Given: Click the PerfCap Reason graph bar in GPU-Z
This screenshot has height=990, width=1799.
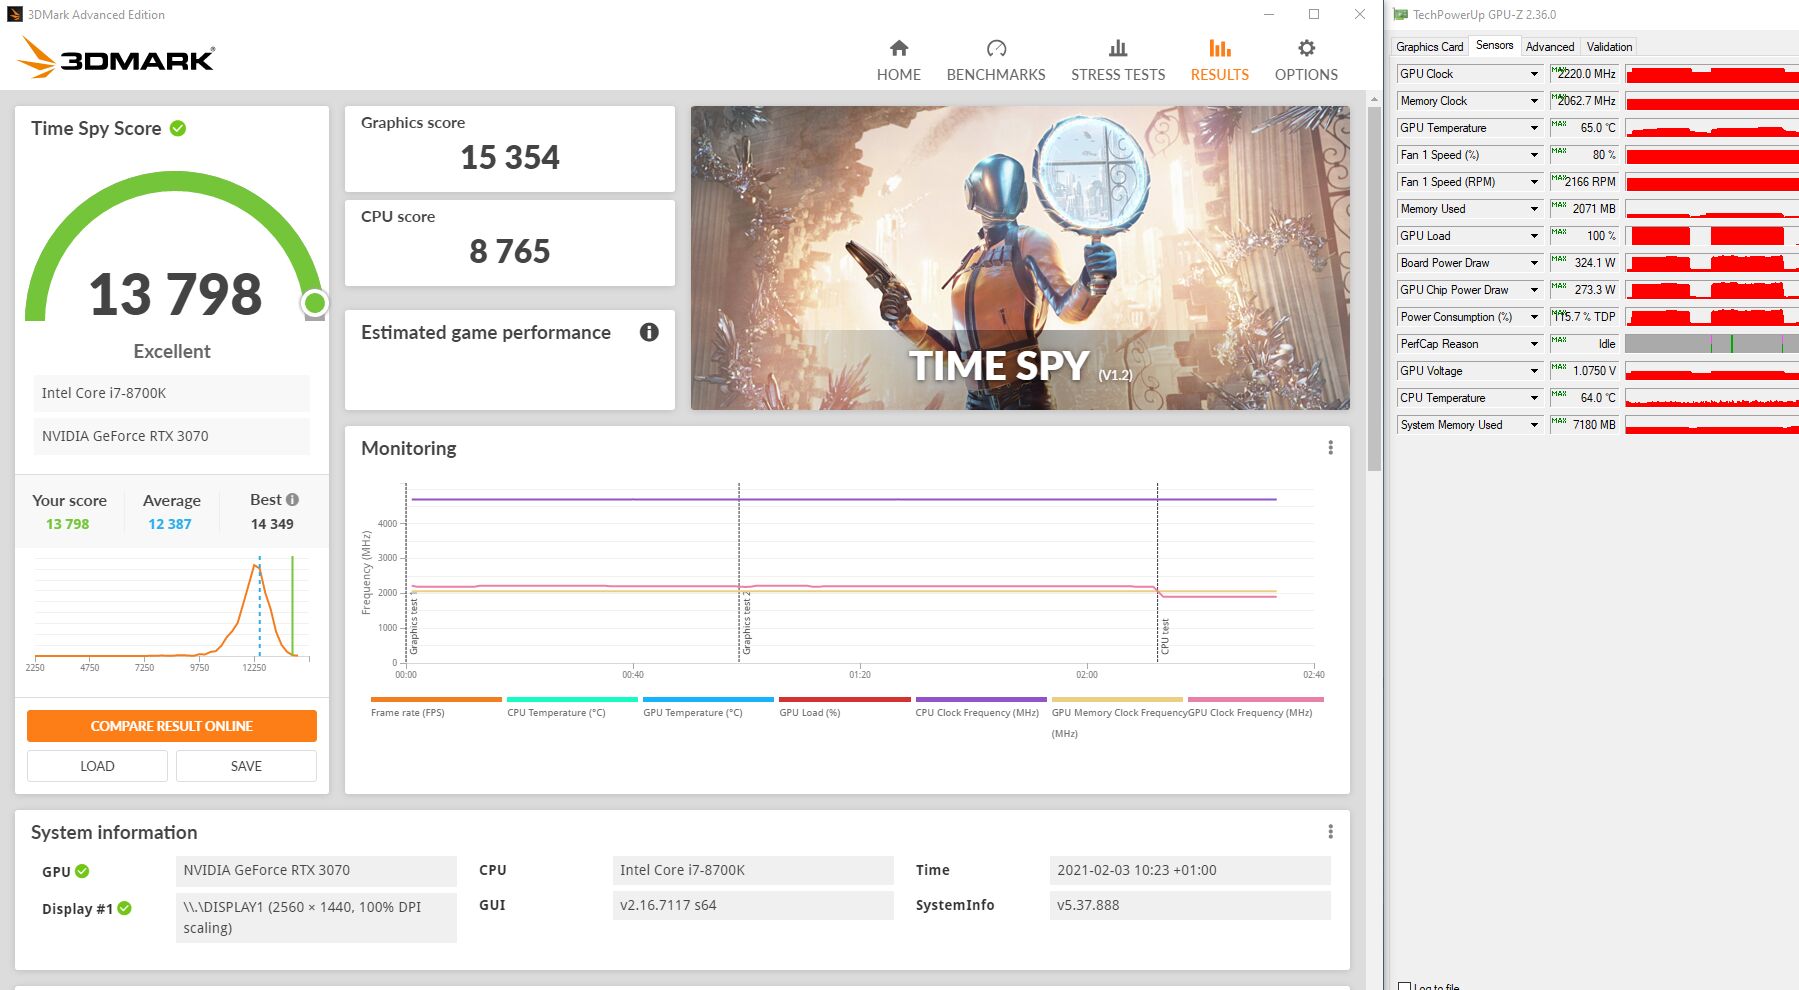Looking at the screenshot, I should tap(1712, 344).
